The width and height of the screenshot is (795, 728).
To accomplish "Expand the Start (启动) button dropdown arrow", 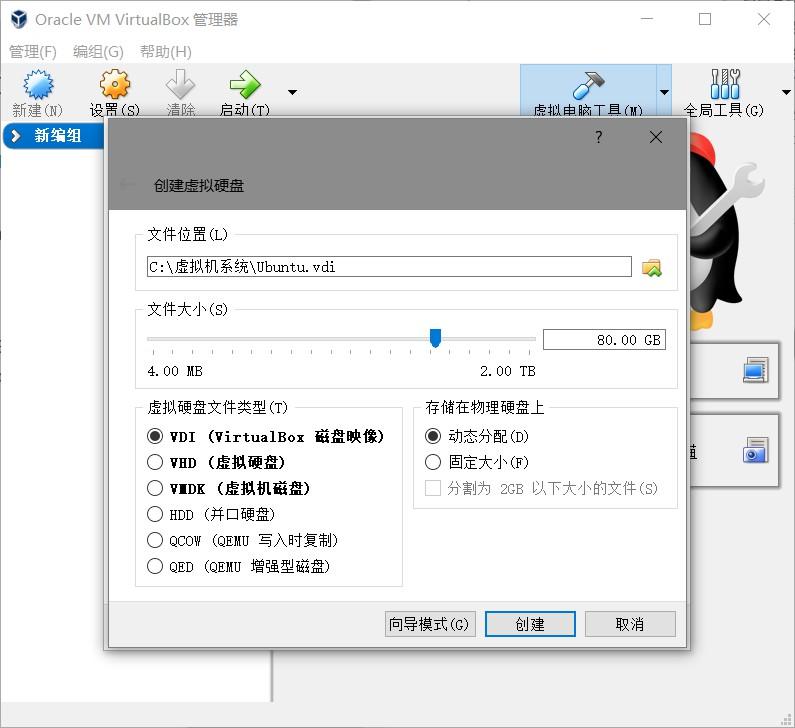I will (292, 92).
